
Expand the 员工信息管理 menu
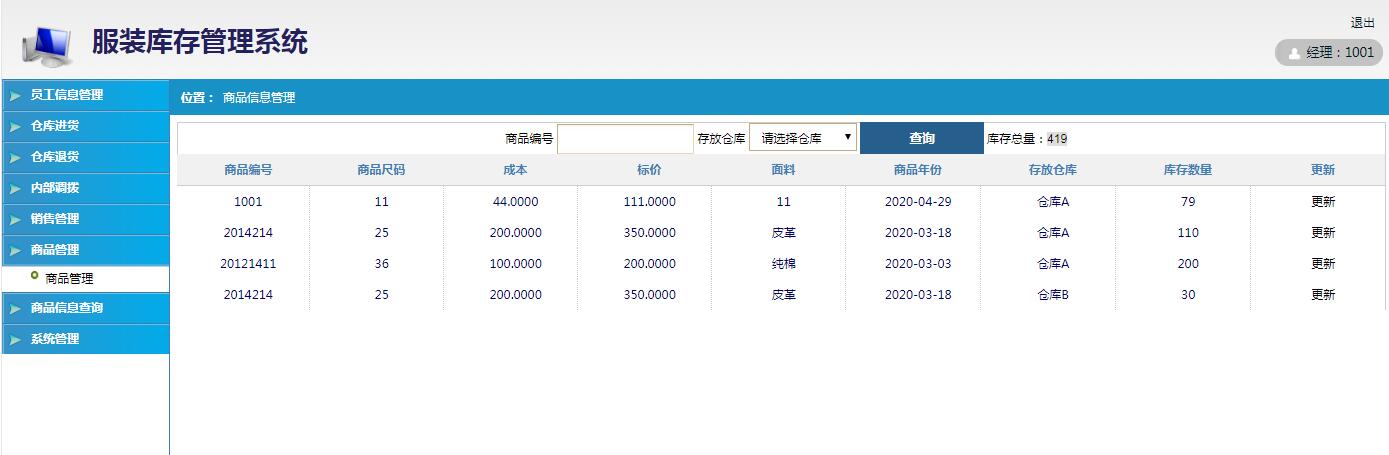tap(85, 95)
